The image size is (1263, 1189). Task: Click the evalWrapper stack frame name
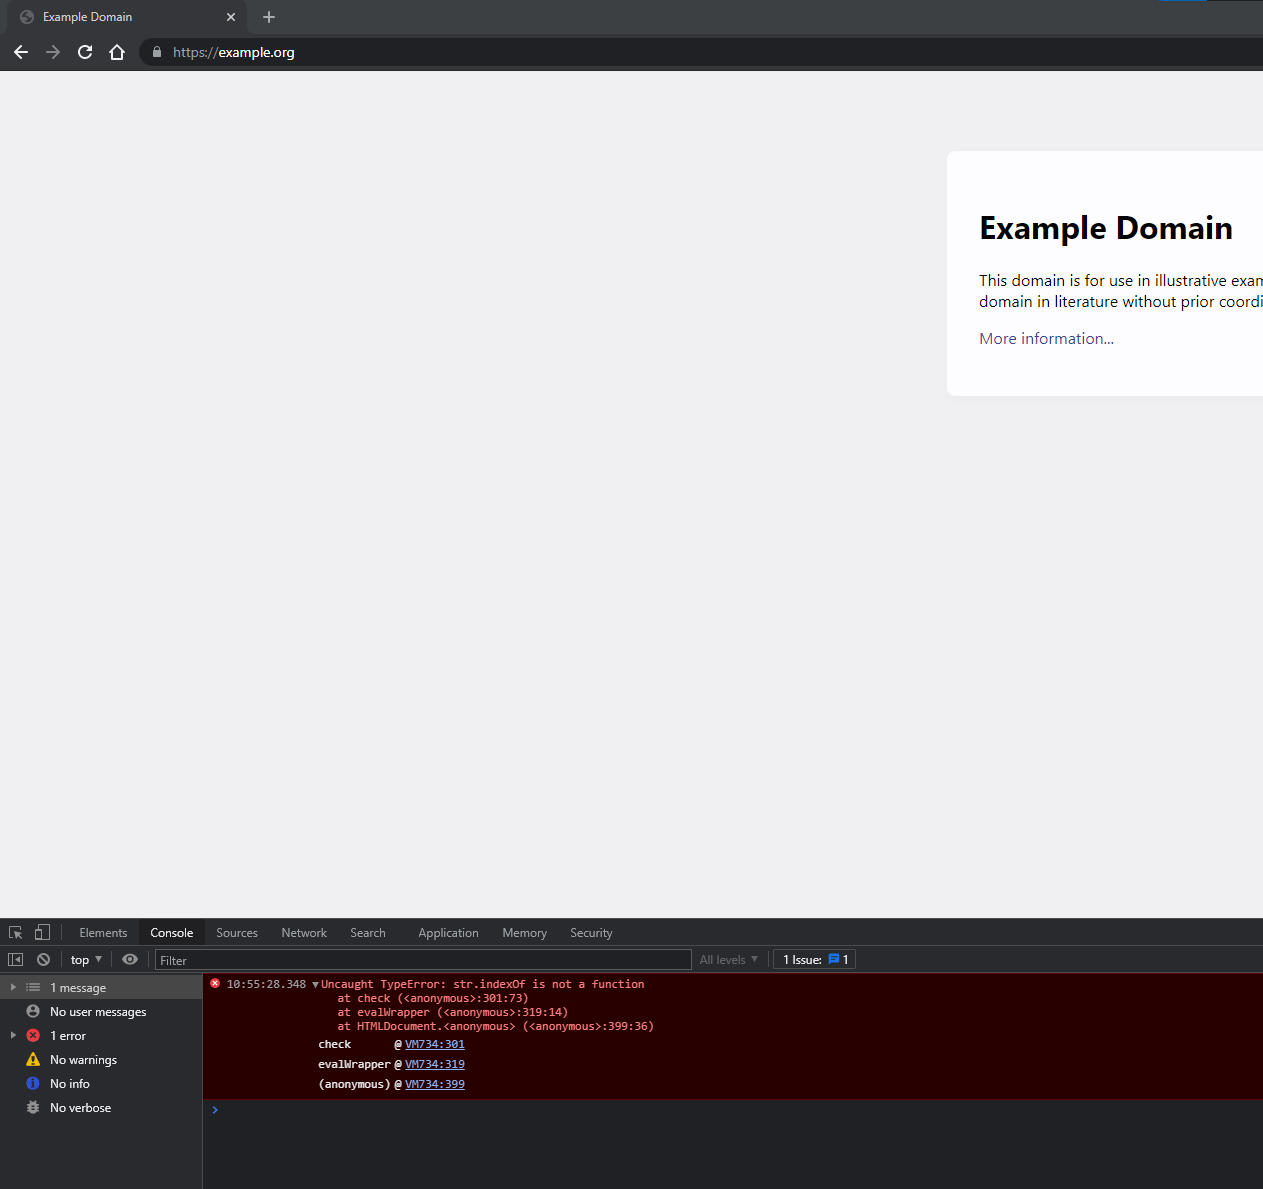click(x=354, y=1064)
